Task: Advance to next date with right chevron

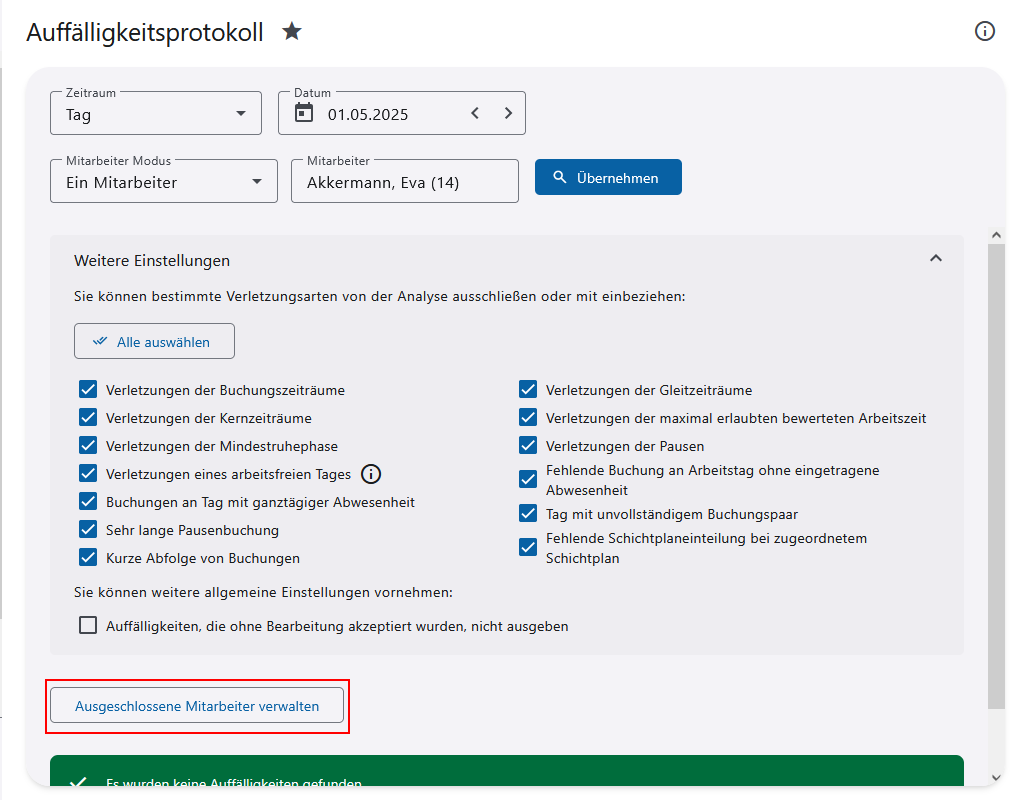Action: click(x=508, y=113)
